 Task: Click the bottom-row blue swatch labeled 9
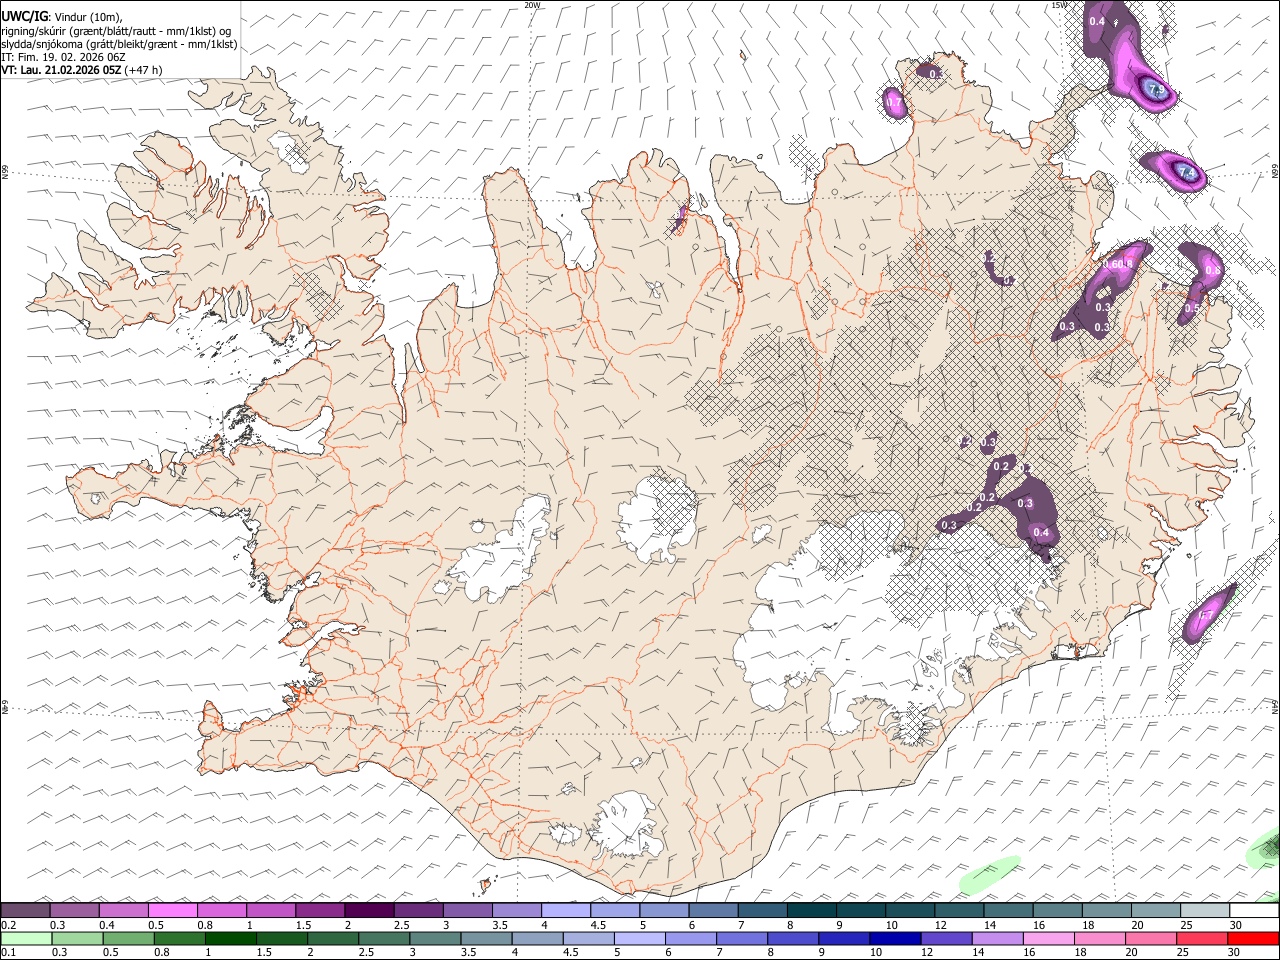coord(843,939)
